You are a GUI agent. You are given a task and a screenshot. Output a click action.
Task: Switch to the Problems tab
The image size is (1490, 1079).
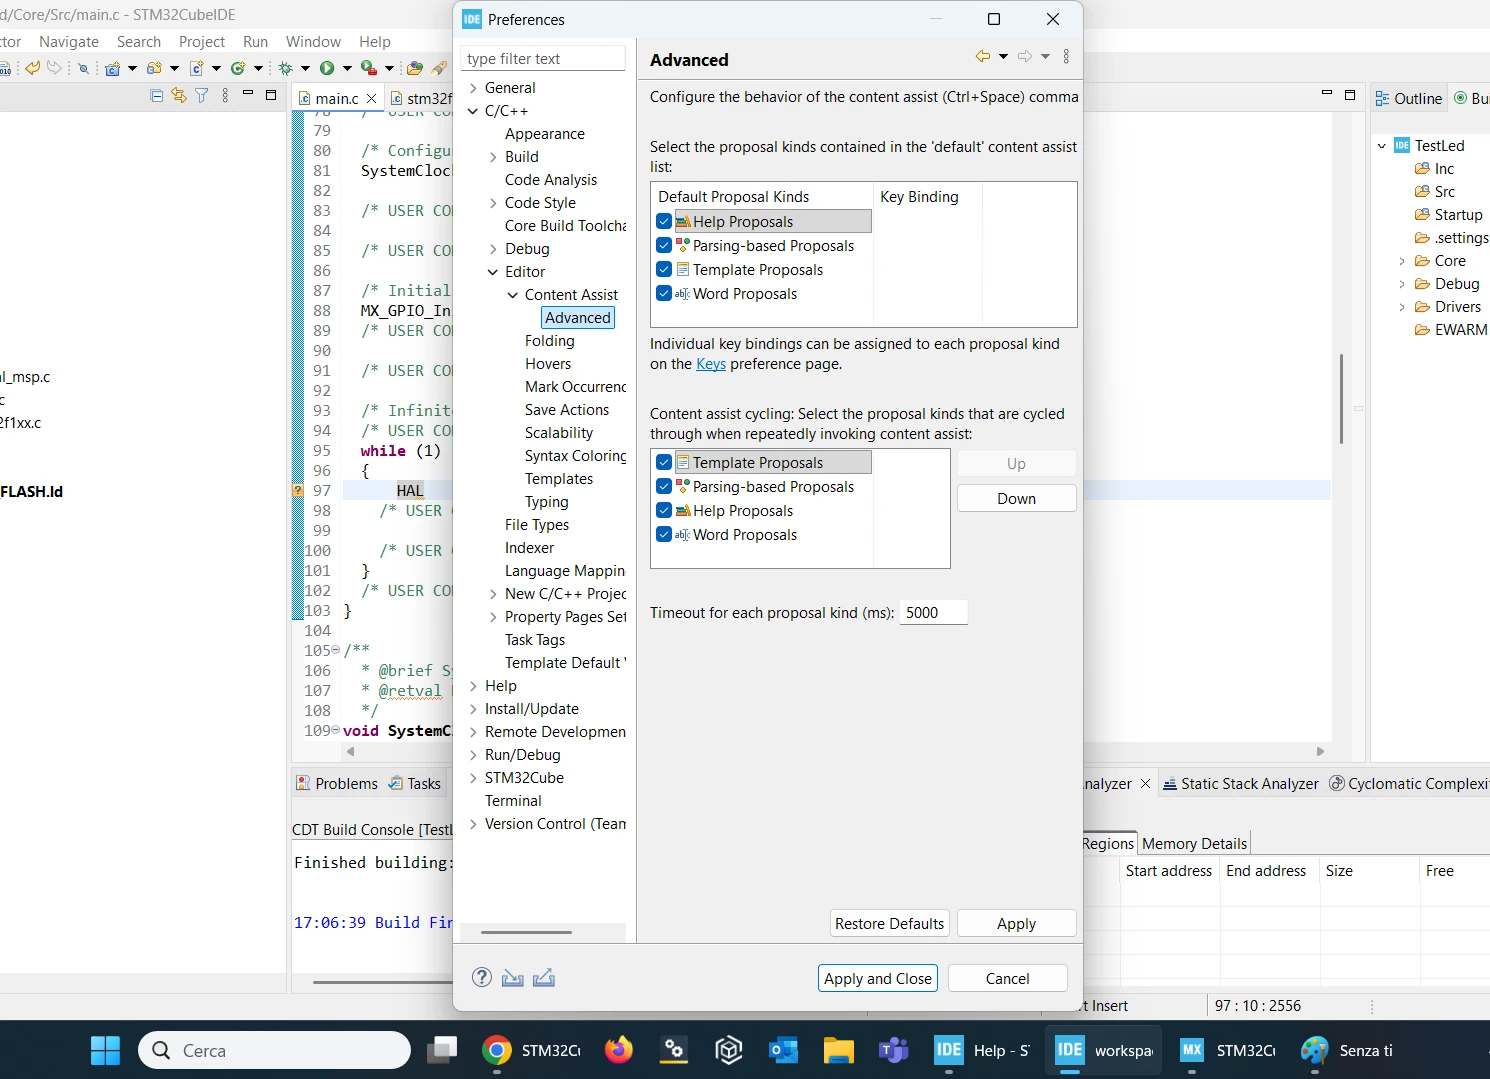click(x=337, y=784)
